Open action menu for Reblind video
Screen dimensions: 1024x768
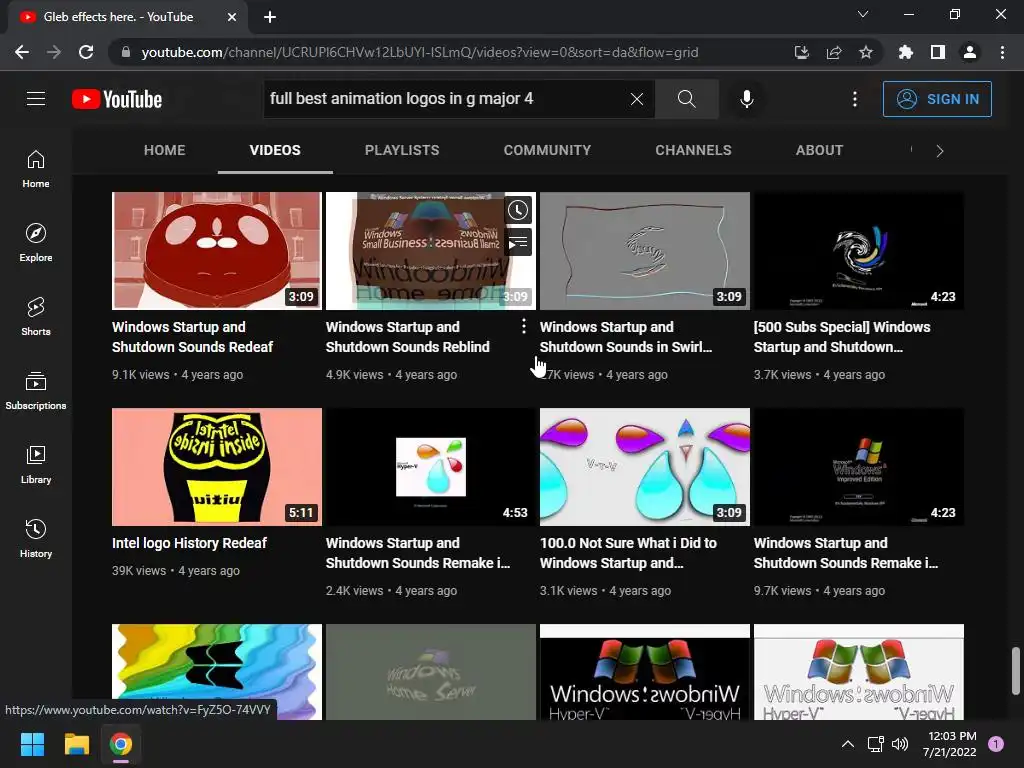pyautogui.click(x=524, y=326)
